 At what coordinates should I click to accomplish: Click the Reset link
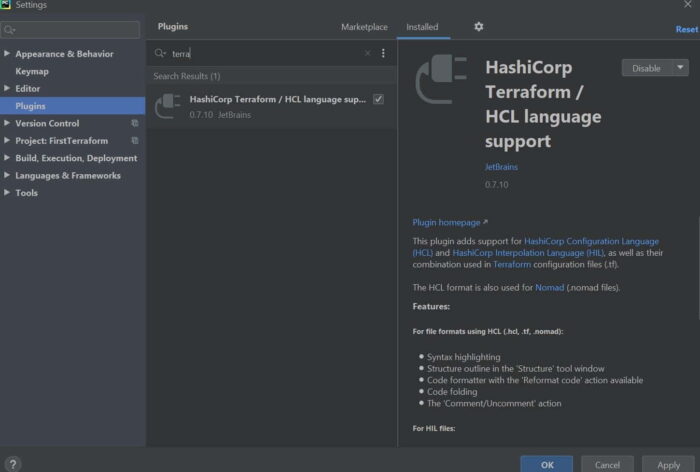click(x=687, y=29)
